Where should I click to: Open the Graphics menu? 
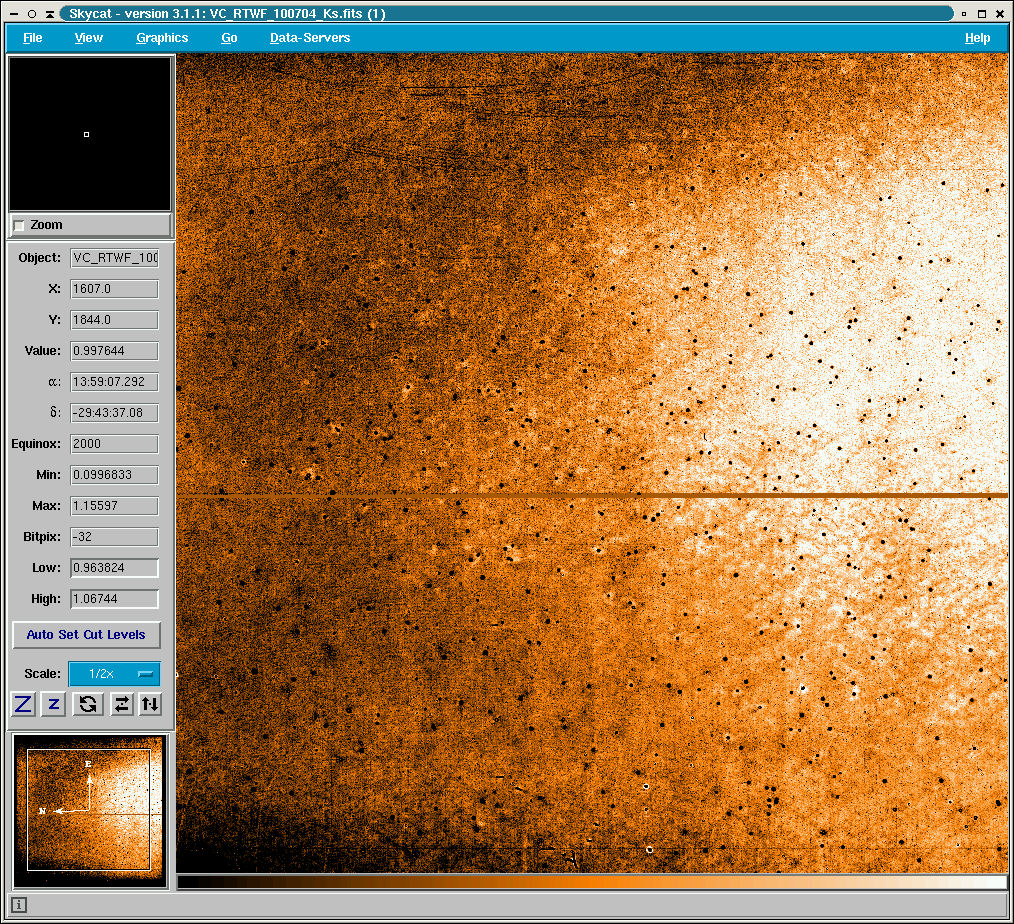(x=162, y=38)
